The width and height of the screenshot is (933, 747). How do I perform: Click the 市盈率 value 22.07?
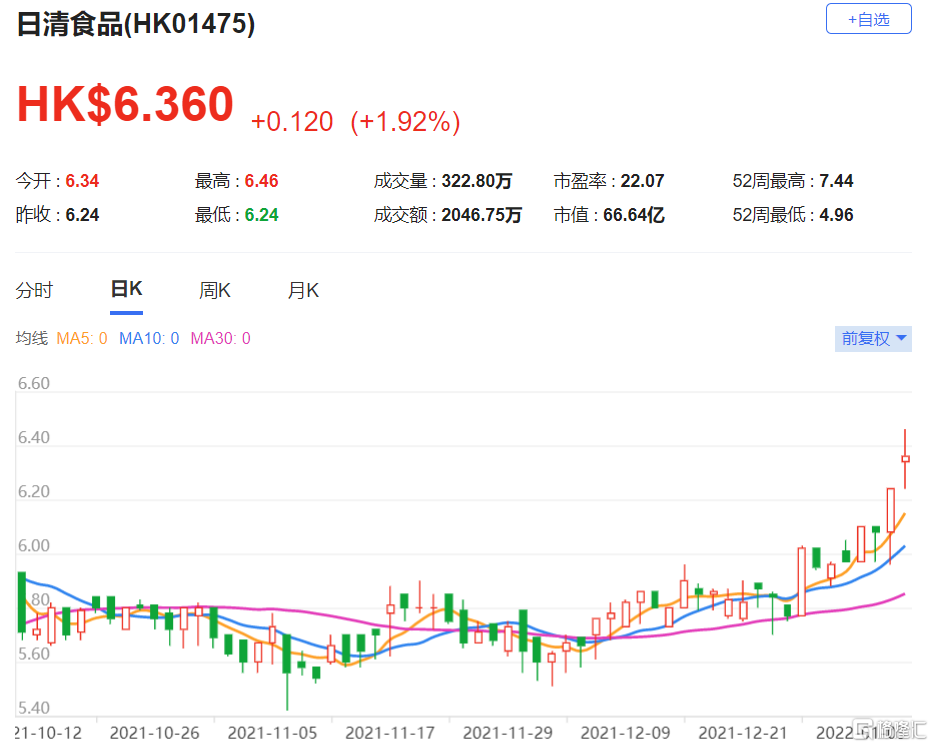[x=642, y=181]
